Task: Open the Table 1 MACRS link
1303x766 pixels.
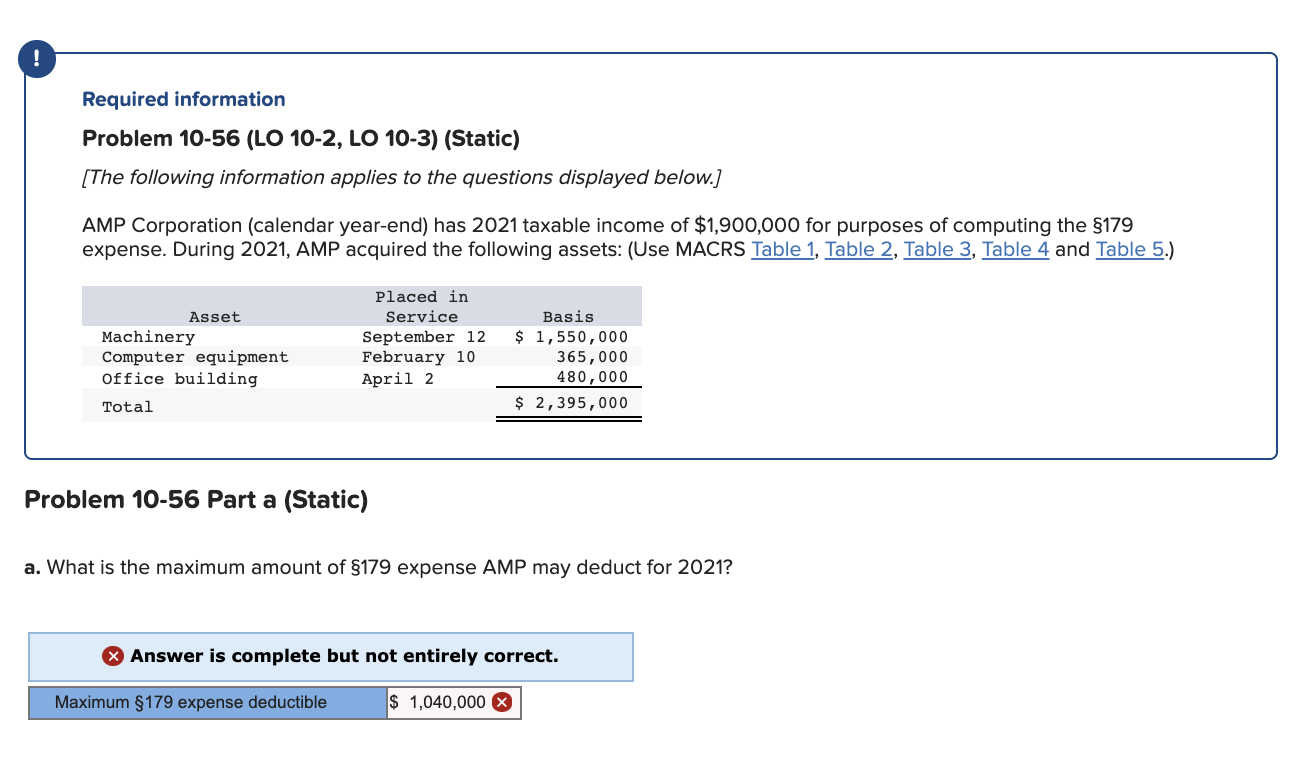Action: [x=783, y=249]
